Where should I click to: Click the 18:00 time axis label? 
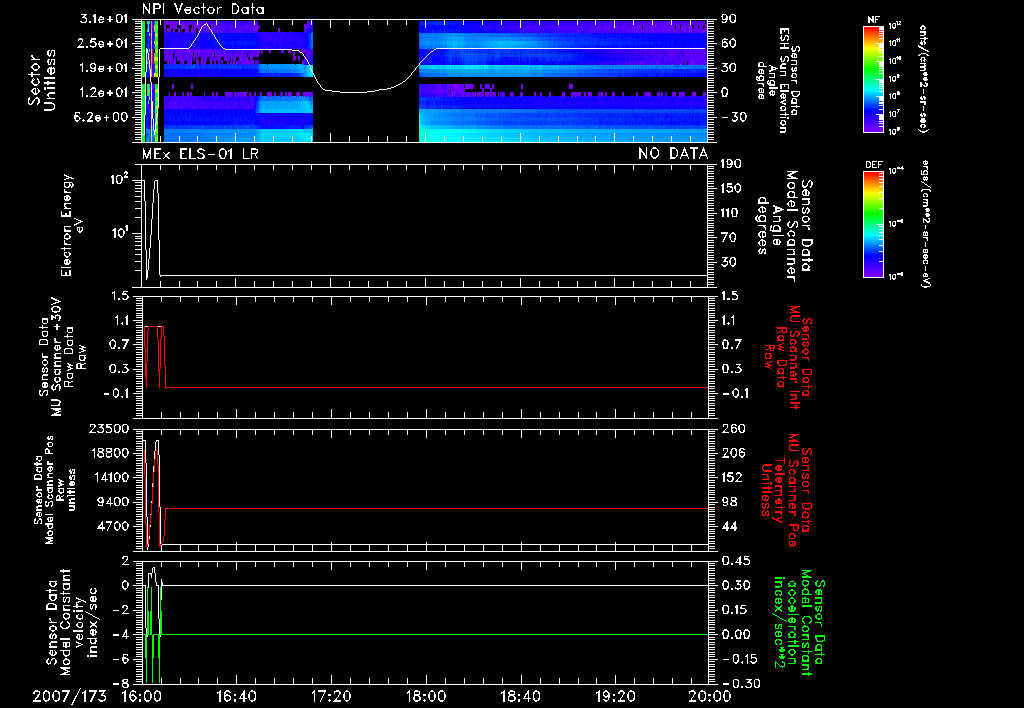[x=426, y=696]
